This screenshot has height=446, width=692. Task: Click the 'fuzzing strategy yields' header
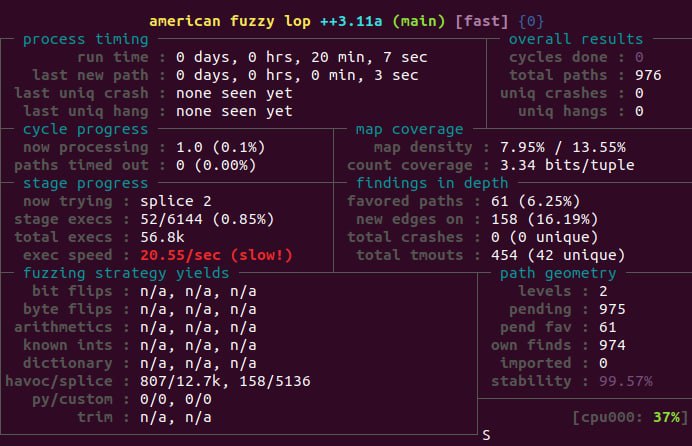(126, 274)
